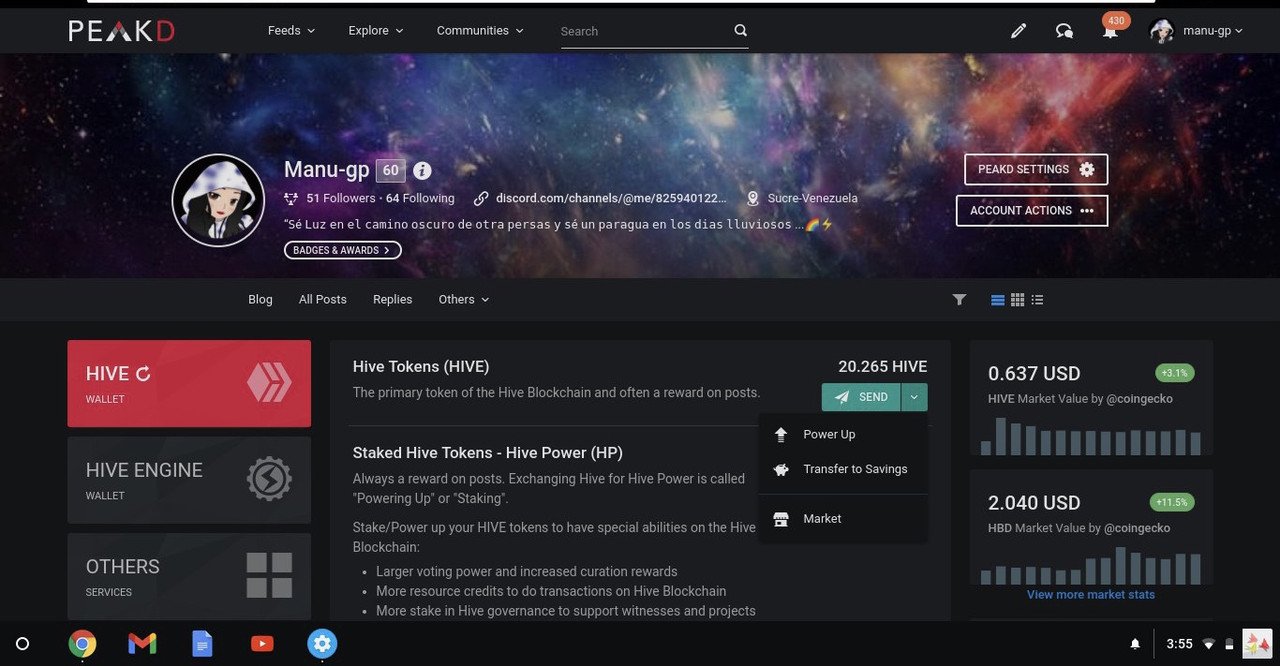1280x666 pixels.
Task: Click the 64 Following link
Action: click(420, 198)
